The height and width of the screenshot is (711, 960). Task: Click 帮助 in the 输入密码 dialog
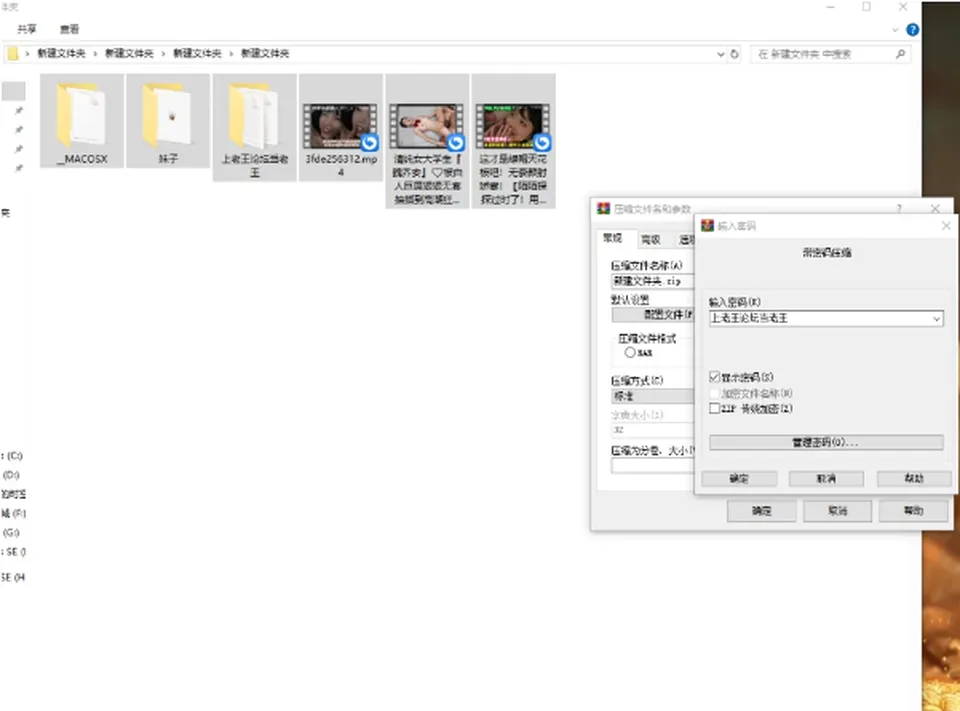[914, 478]
